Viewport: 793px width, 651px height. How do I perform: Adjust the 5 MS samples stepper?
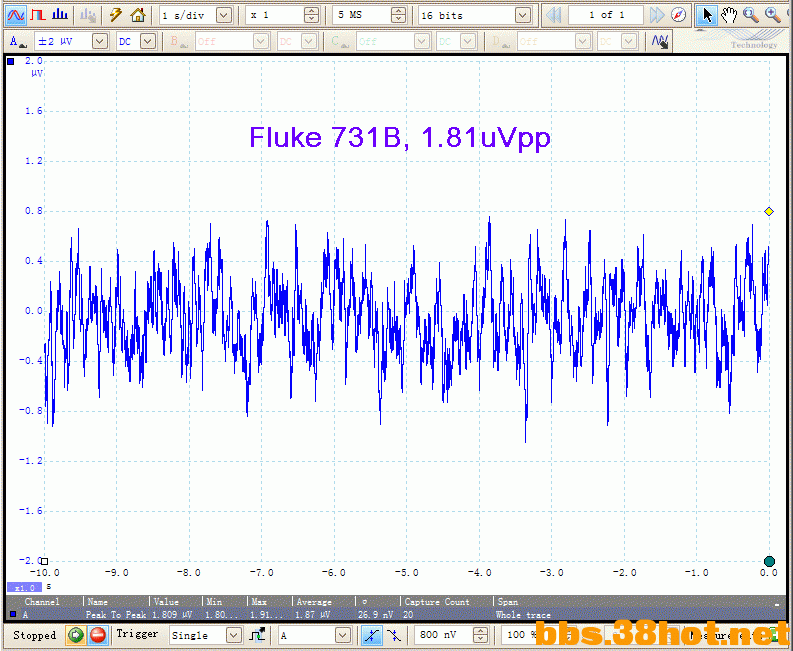399,15
